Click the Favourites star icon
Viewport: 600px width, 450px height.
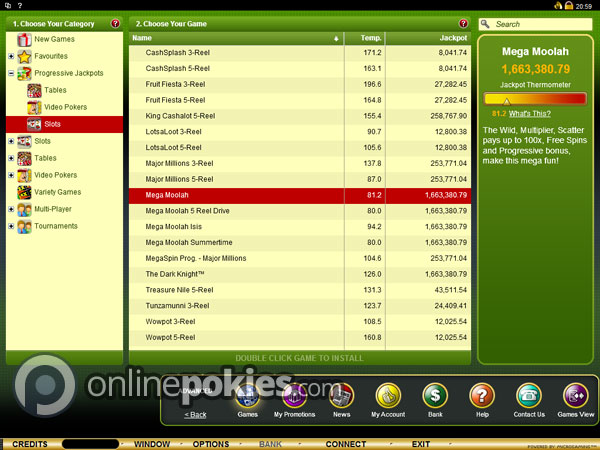tap(24, 56)
